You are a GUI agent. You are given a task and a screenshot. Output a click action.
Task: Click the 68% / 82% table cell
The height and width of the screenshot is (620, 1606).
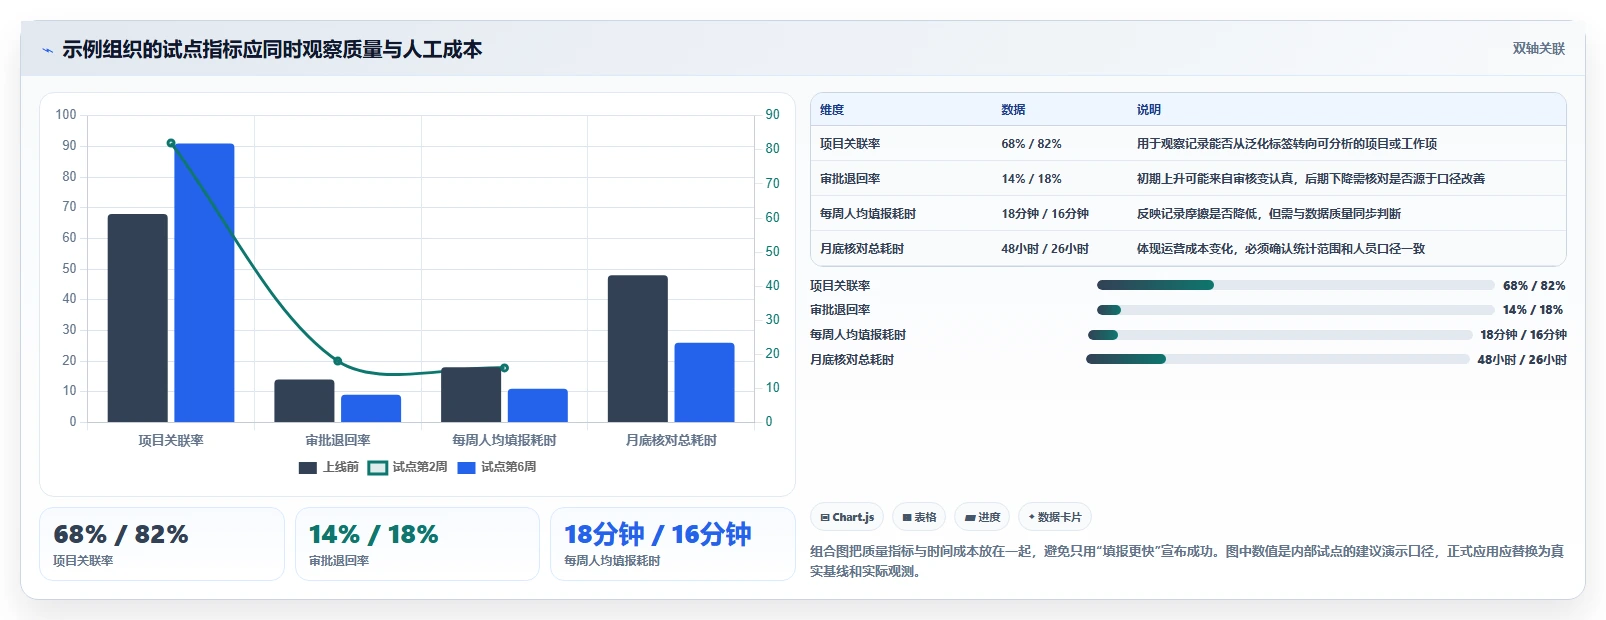[1031, 144]
